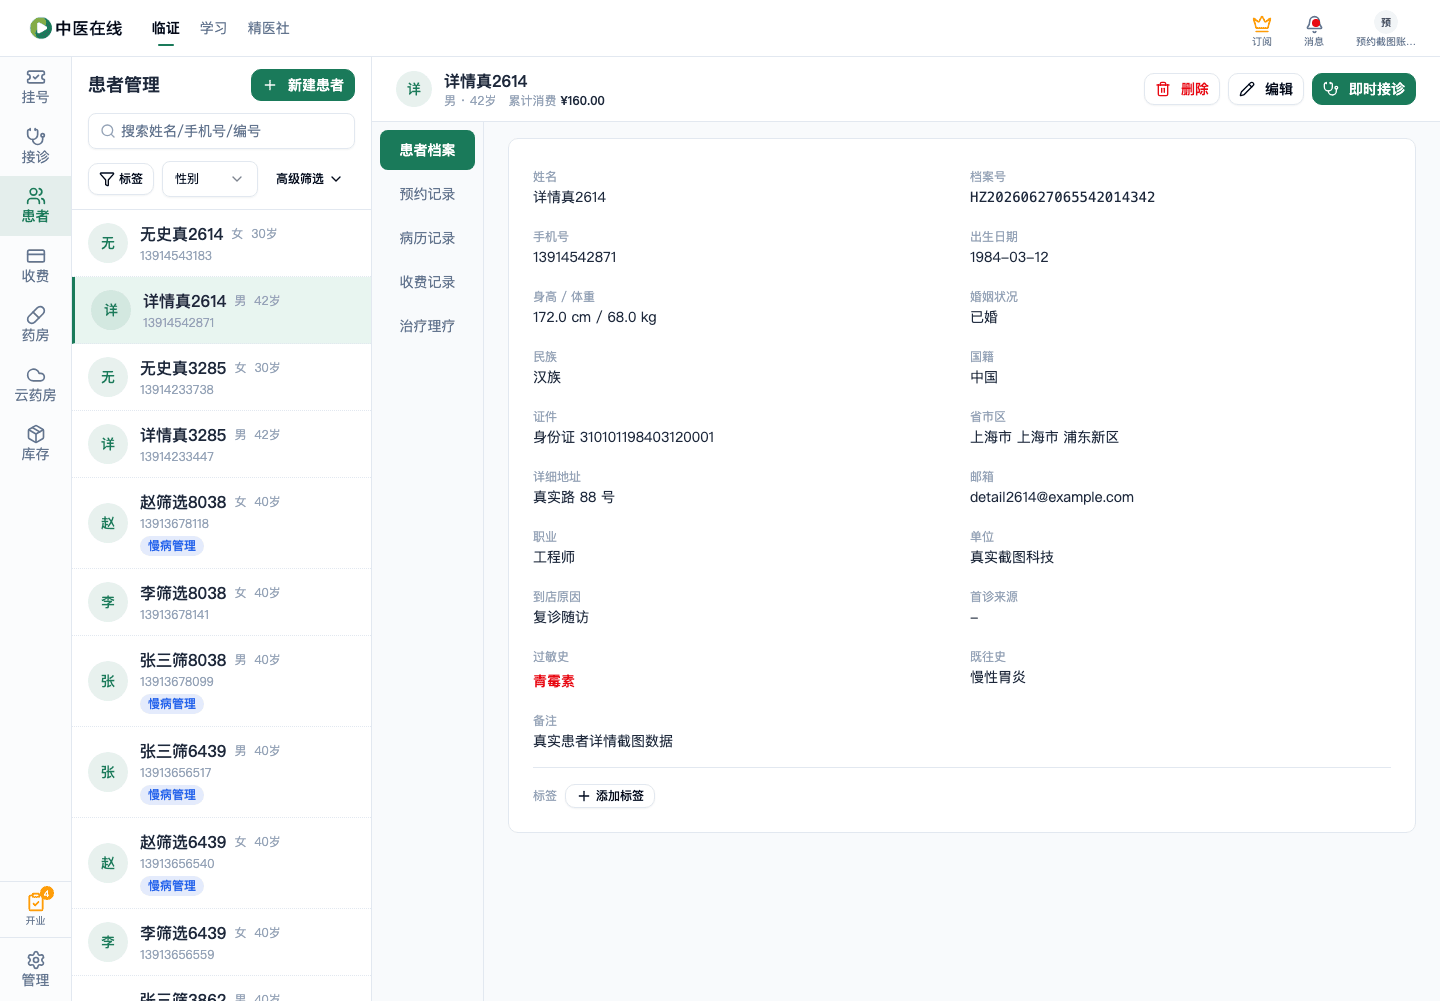The width and height of the screenshot is (1440, 1001).
Task: Open 开业 checklist icon with badge
Action: (36, 908)
